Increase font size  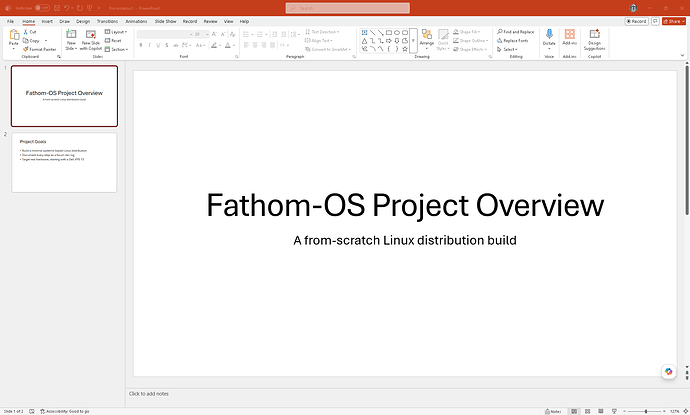(214, 34)
